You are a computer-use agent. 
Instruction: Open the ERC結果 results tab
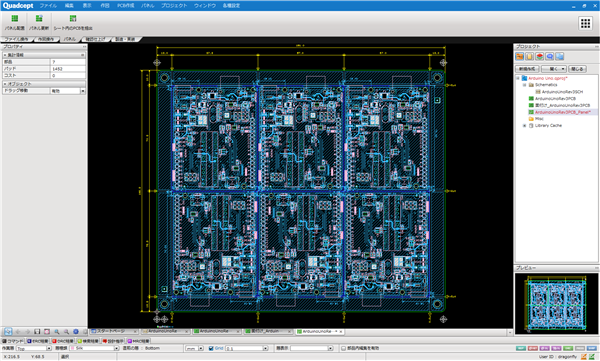(38, 341)
